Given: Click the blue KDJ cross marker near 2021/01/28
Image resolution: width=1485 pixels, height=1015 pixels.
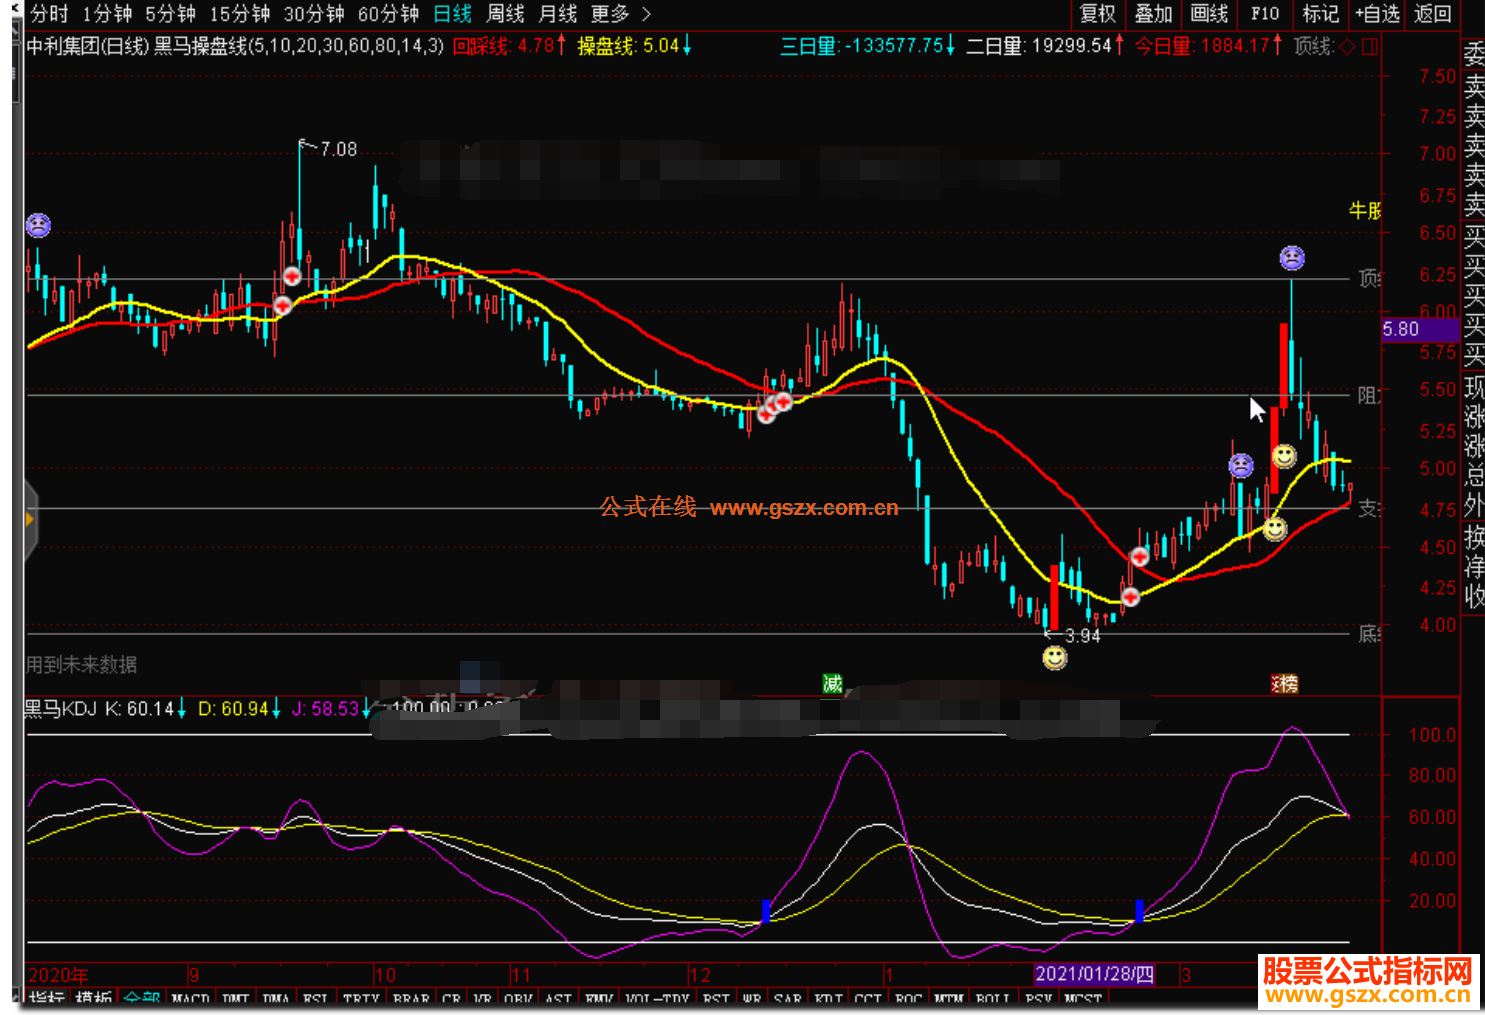Looking at the screenshot, I should [x=1139, y=911].
